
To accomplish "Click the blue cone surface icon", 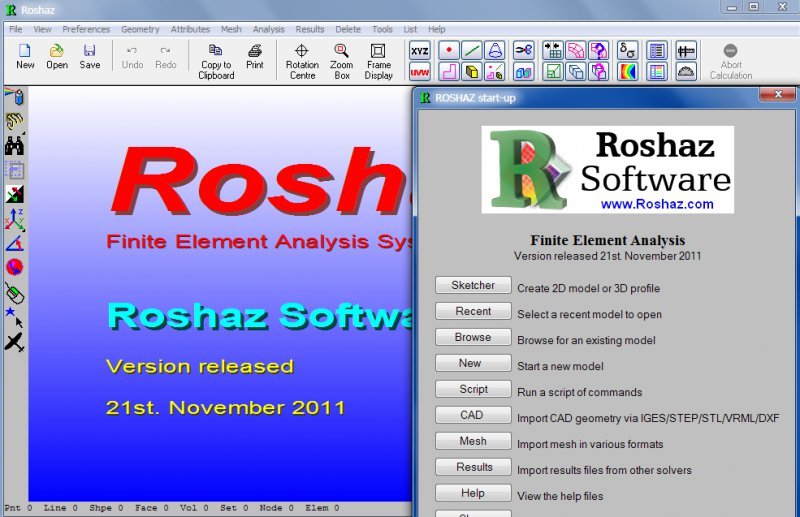I will pos(495,51).
